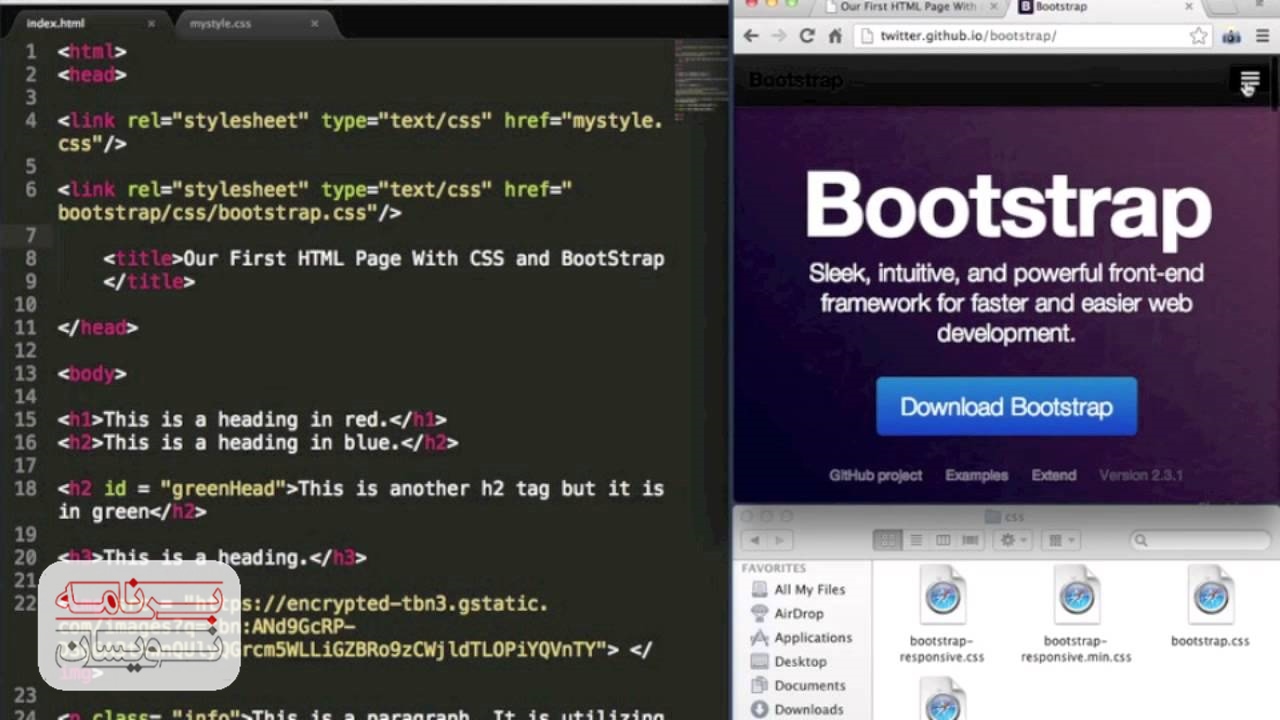Image resolution: width=1280 pixels, height=720 pixels.
Task: Close the 'Our First HTML Page' Chrome tab
Action: (x=995, y=7)
